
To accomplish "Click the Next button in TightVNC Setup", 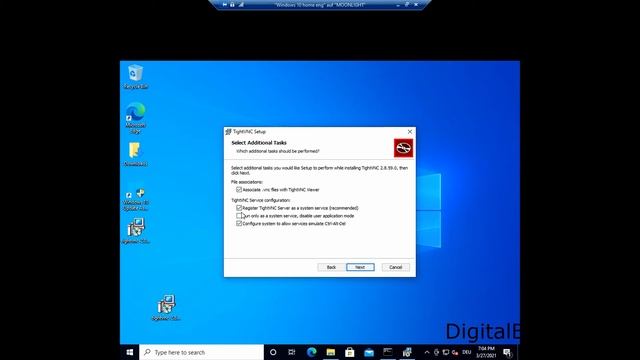I will (360, 267).
